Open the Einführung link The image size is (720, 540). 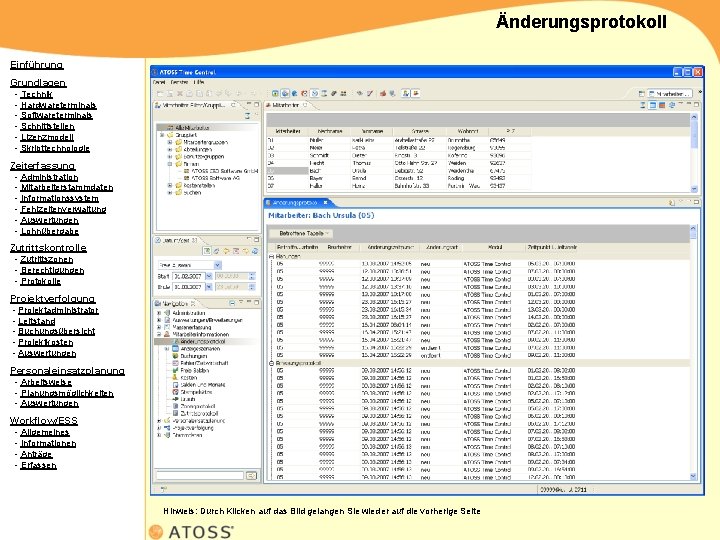point(37,65)
